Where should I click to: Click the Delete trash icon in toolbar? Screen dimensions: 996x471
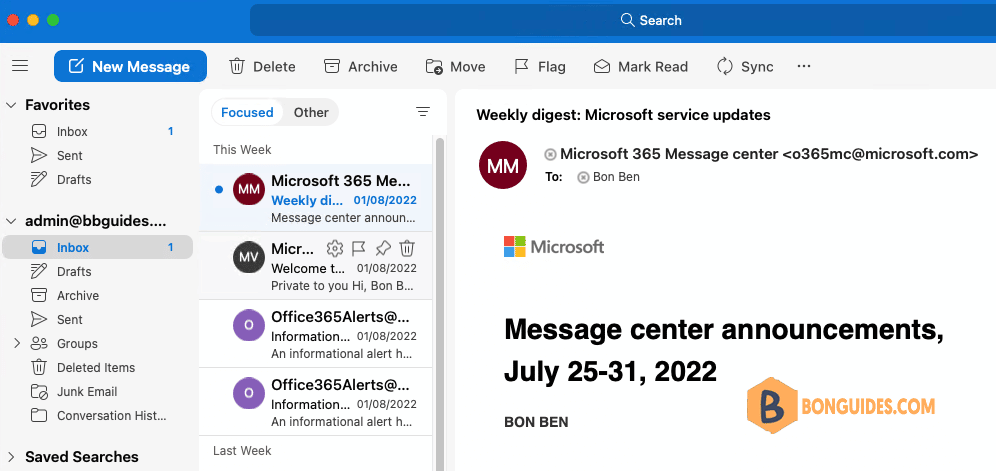tap(237, 66)
